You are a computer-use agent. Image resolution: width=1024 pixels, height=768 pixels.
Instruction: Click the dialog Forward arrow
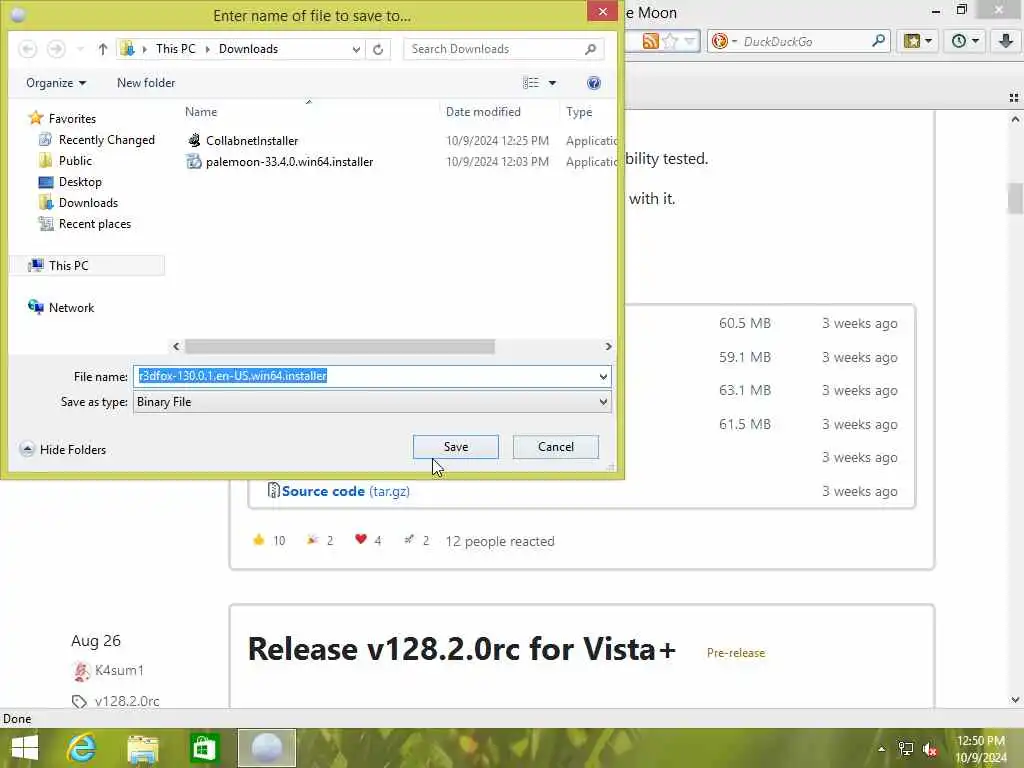coord(56,49)
